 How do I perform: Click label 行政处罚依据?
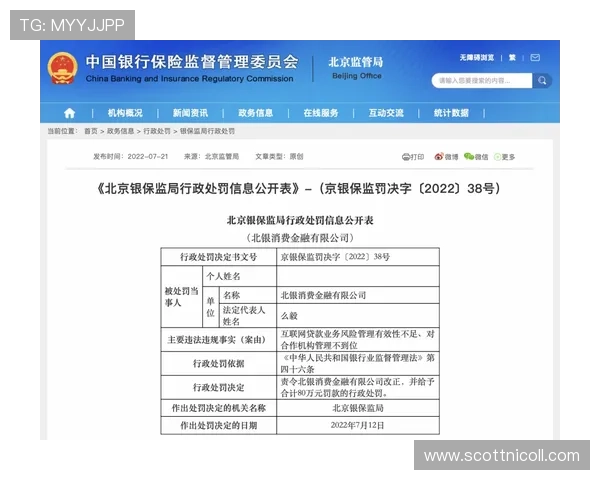(x=218, y=363)
